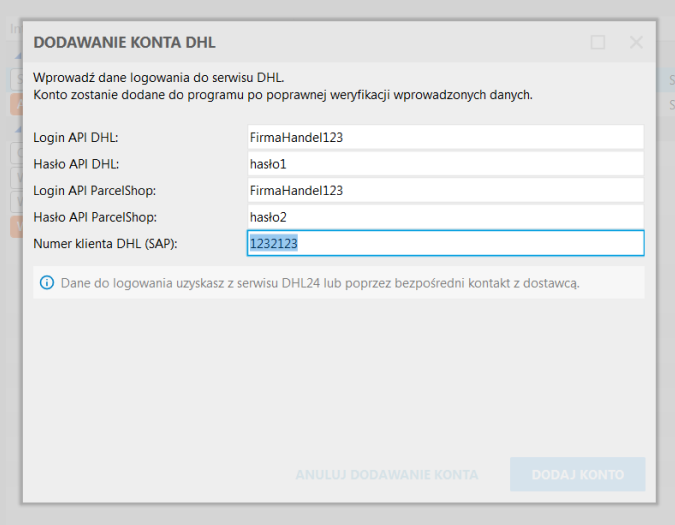The height and width of the screenshot is (525, 675).
Task: Click ANULUJ DODAWANIE KONTA button
Action: (x=387, y=475)
